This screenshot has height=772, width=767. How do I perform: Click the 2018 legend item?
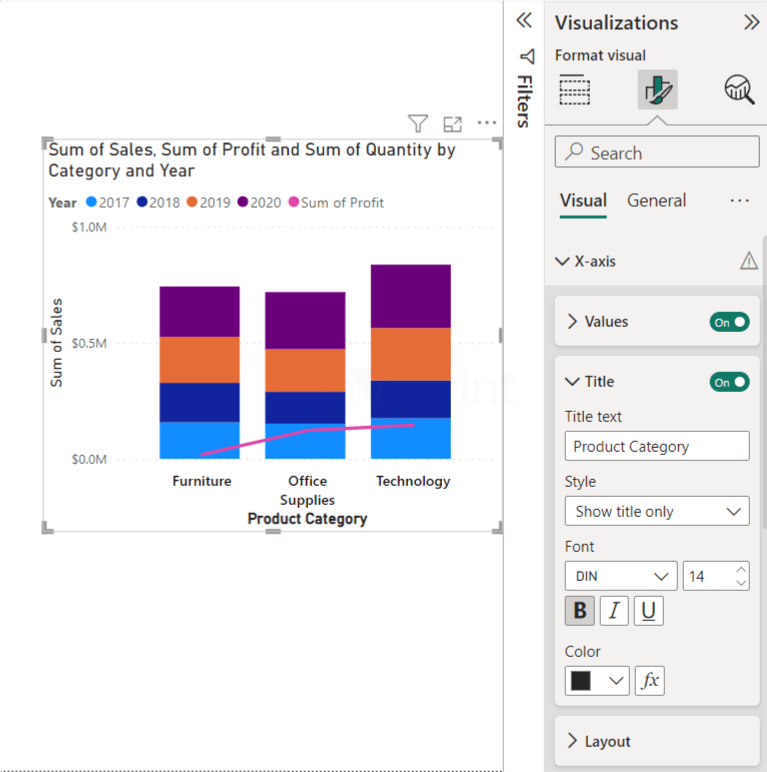coord(158,202)
